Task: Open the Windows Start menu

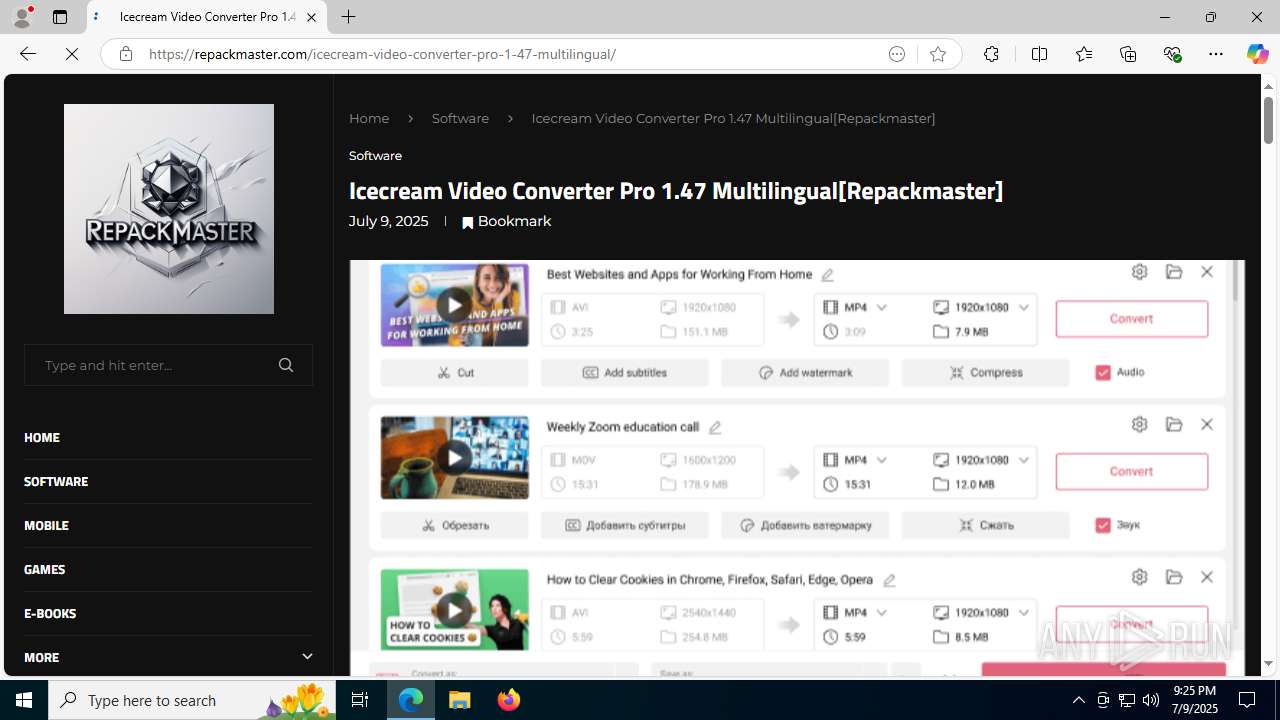Action: [24, 700]
